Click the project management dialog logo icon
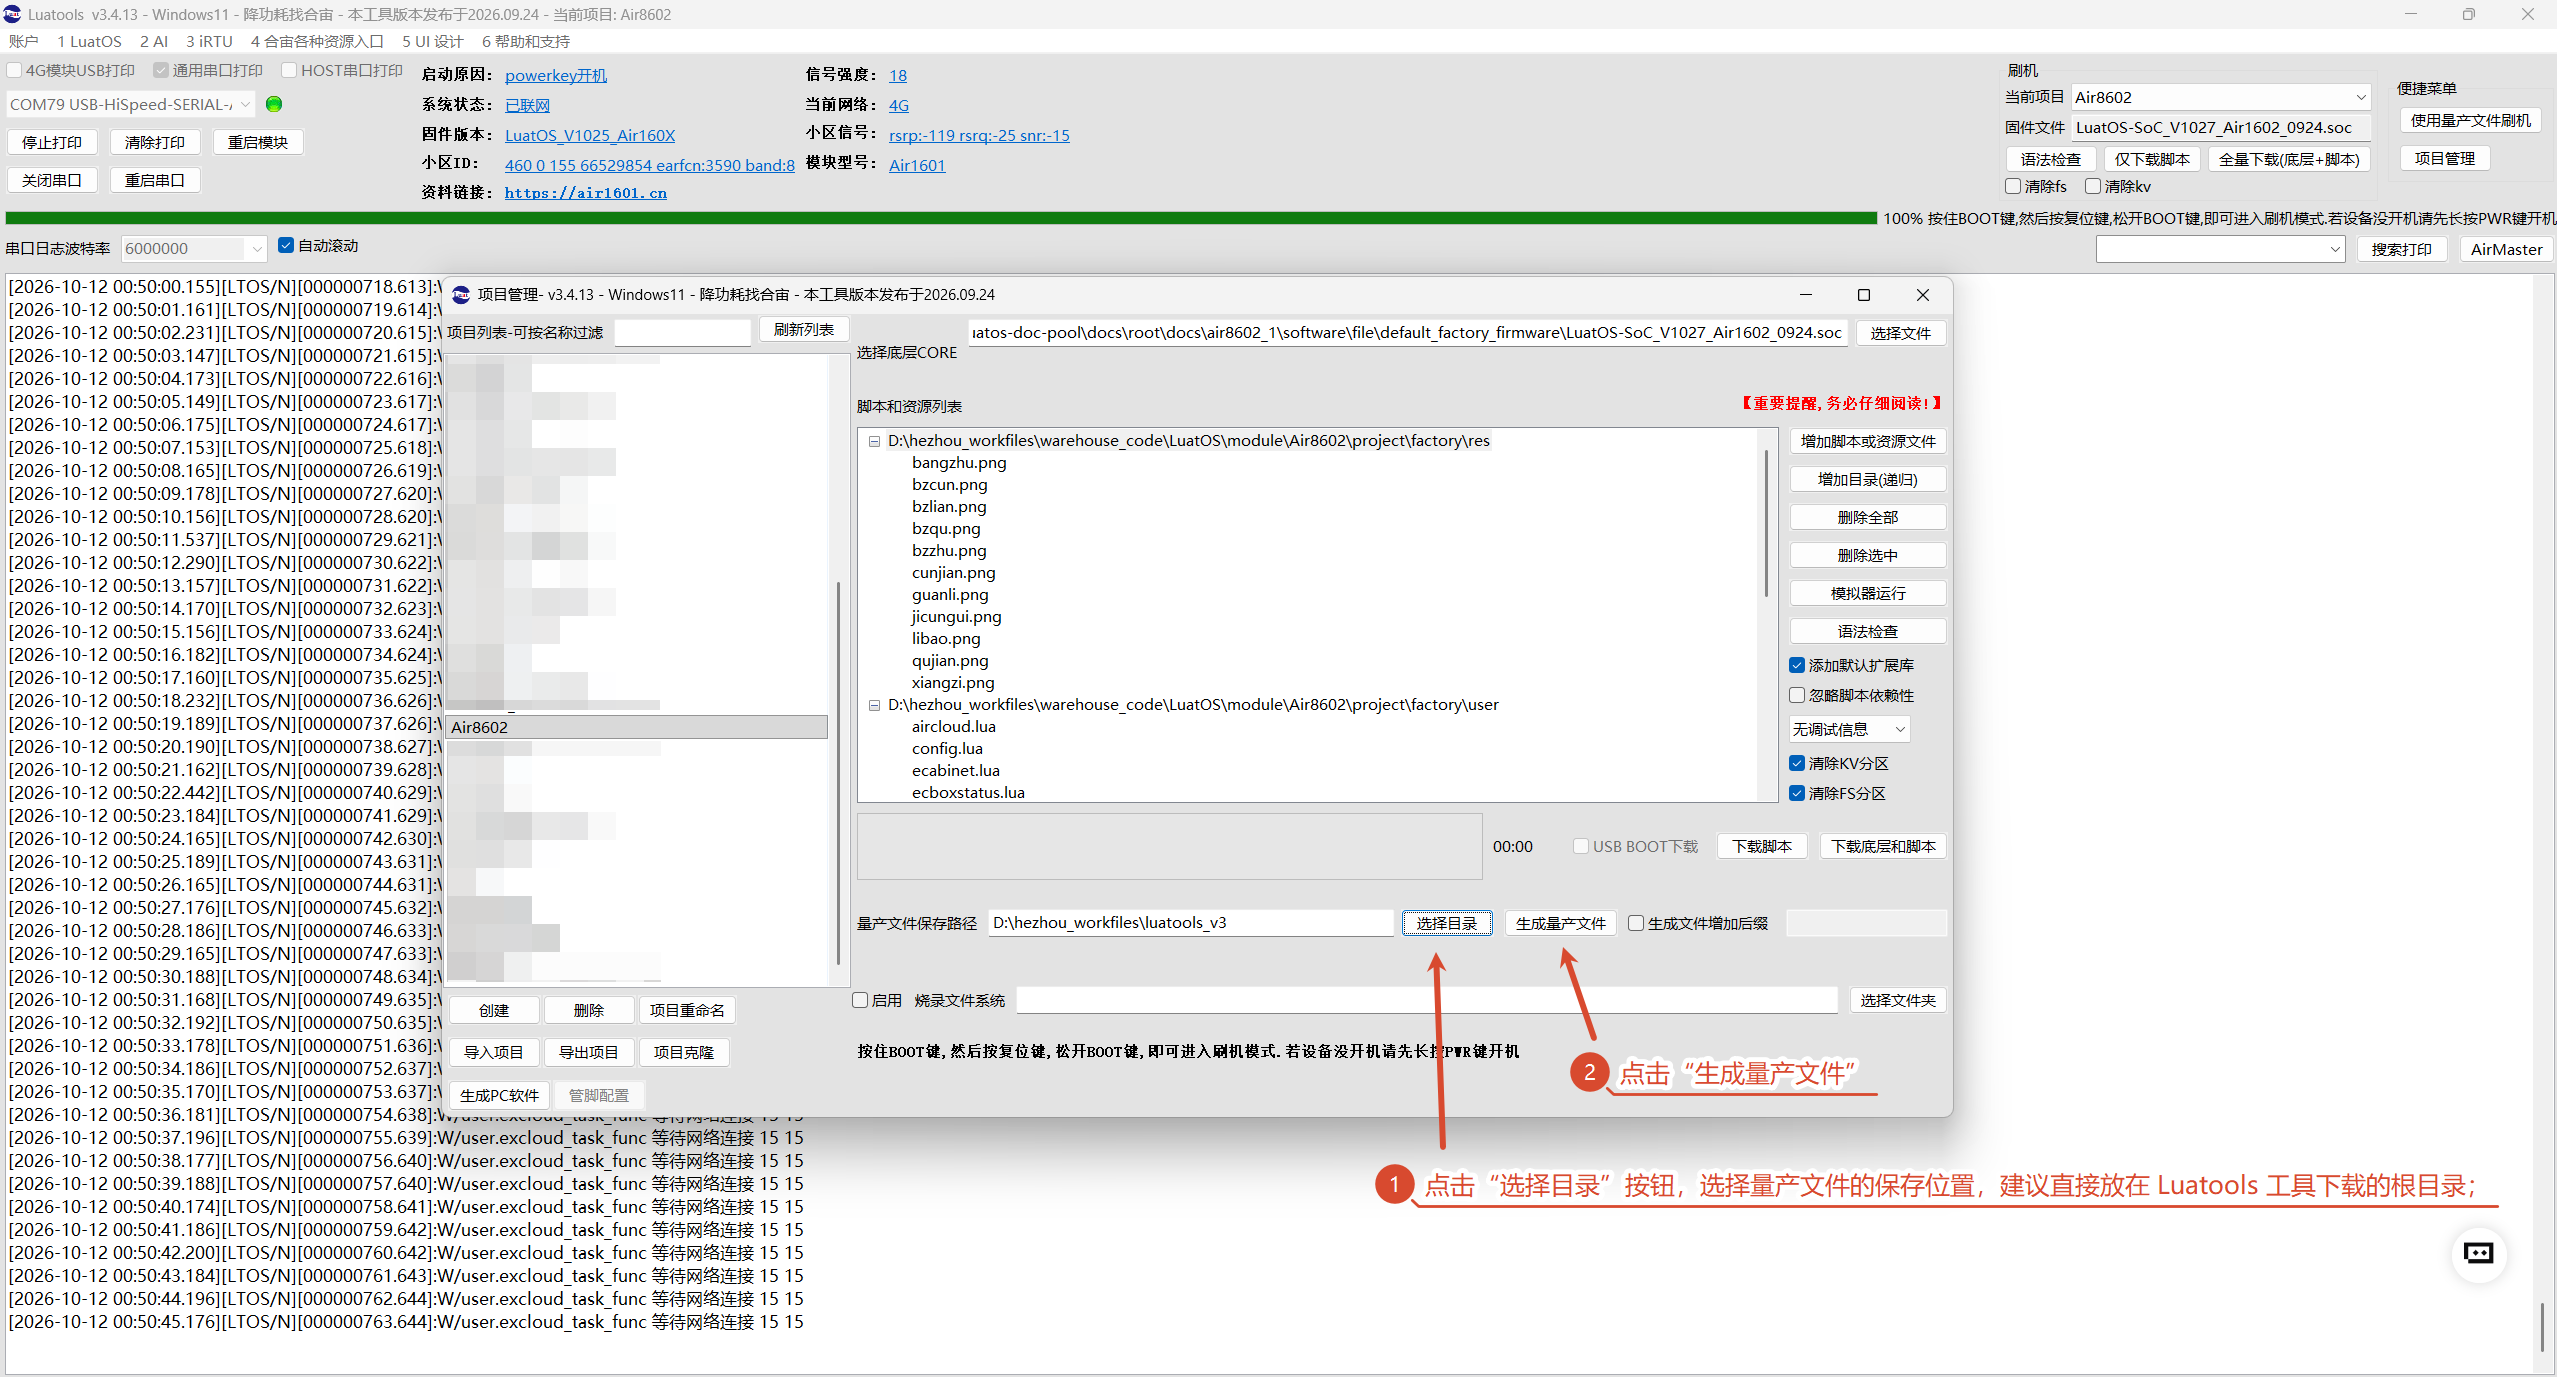Viewport: 2557px width, 1377px height. coord(461,294)
